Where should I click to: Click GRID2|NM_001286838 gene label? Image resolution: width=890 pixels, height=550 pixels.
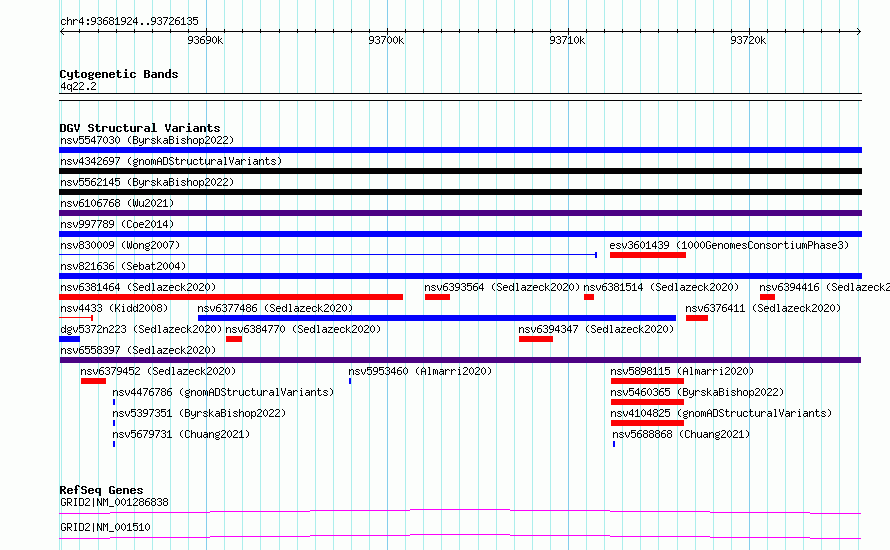pos(114,502)
